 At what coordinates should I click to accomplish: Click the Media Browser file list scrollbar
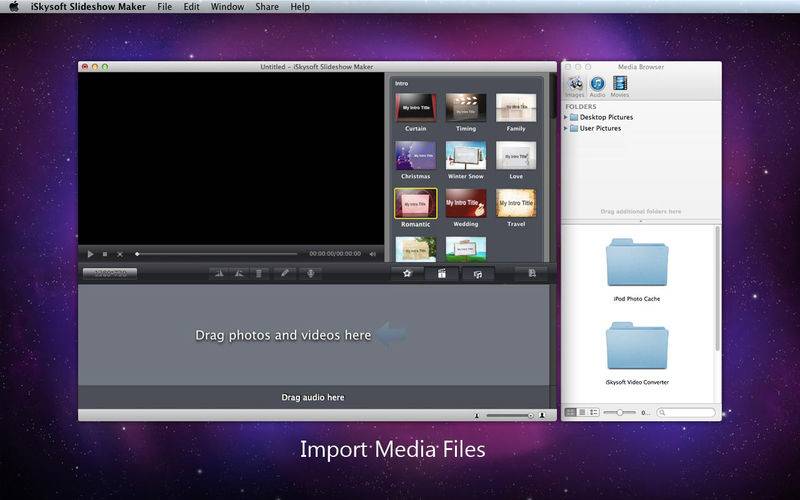[x=717, y=288]
